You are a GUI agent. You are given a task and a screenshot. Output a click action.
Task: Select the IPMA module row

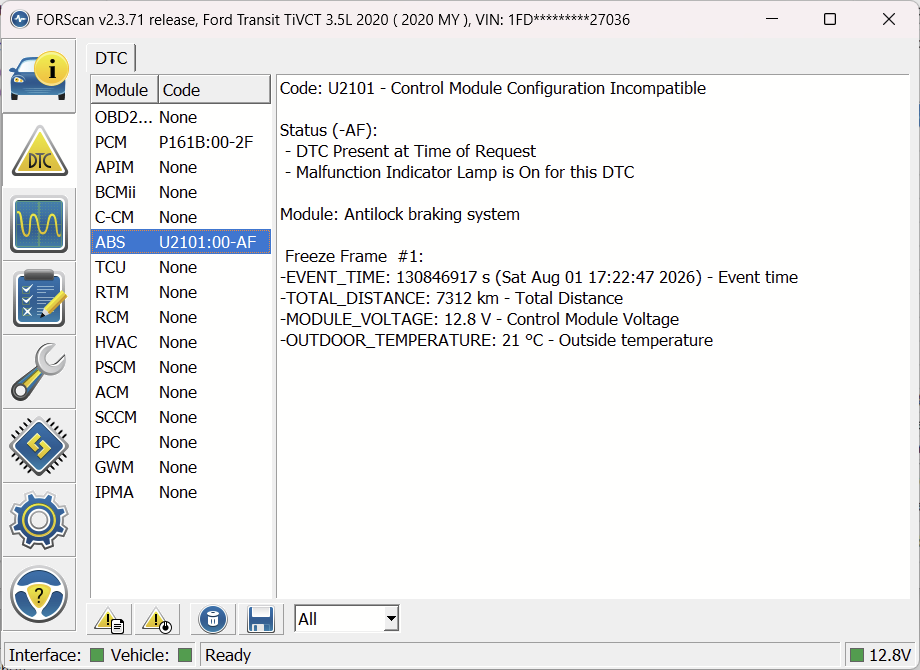coord(181,493)
